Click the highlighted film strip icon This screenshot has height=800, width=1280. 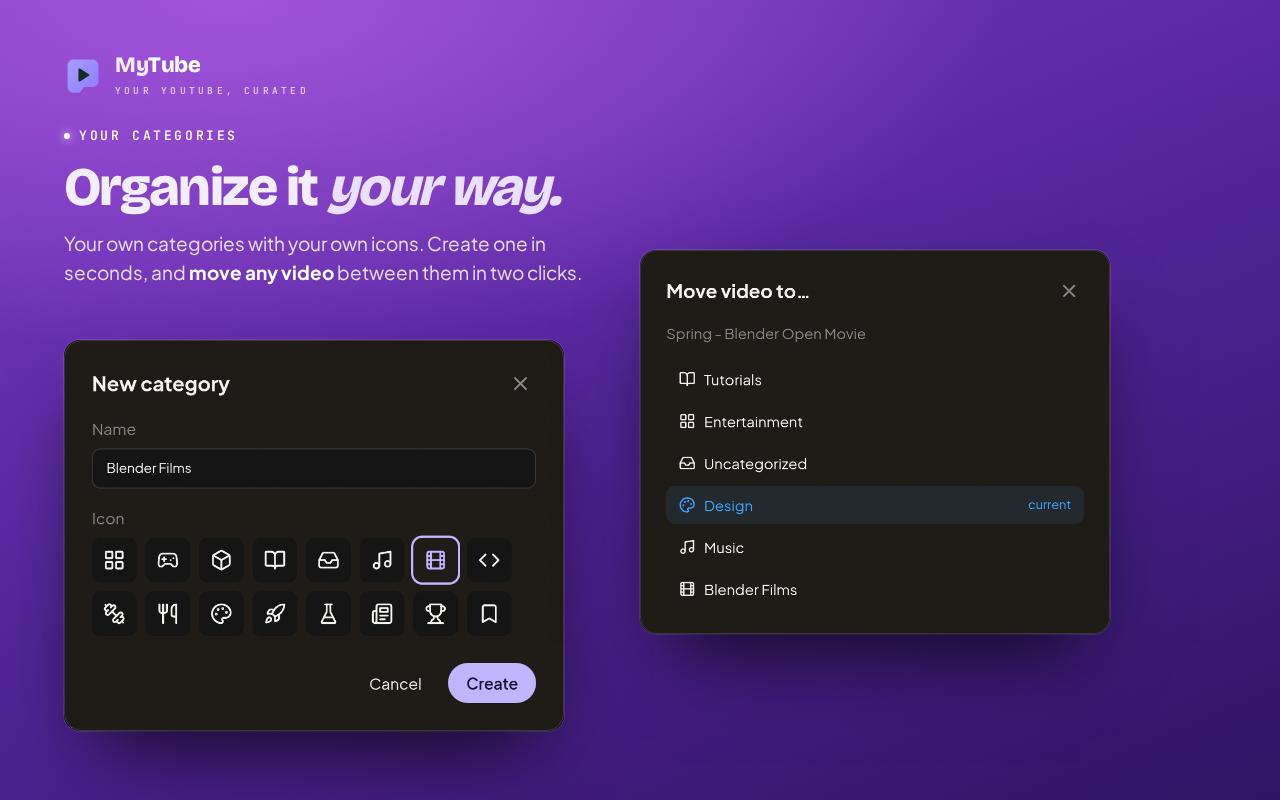[x=436, y=560]
